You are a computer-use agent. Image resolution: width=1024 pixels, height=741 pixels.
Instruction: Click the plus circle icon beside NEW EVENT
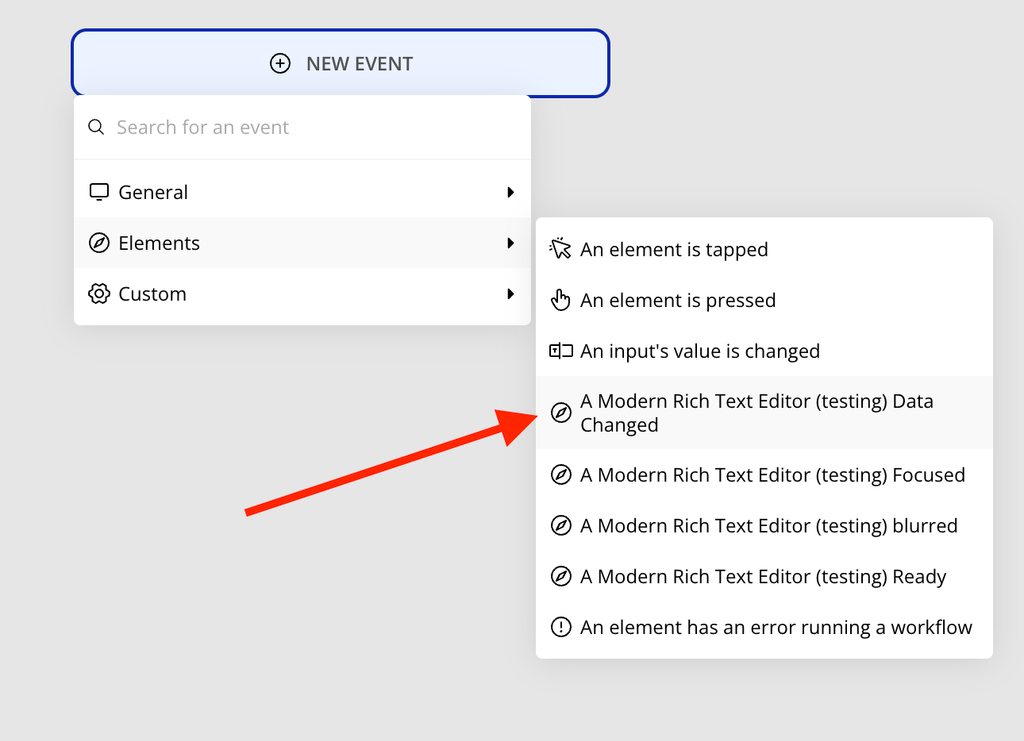click(x=280, y=64)
